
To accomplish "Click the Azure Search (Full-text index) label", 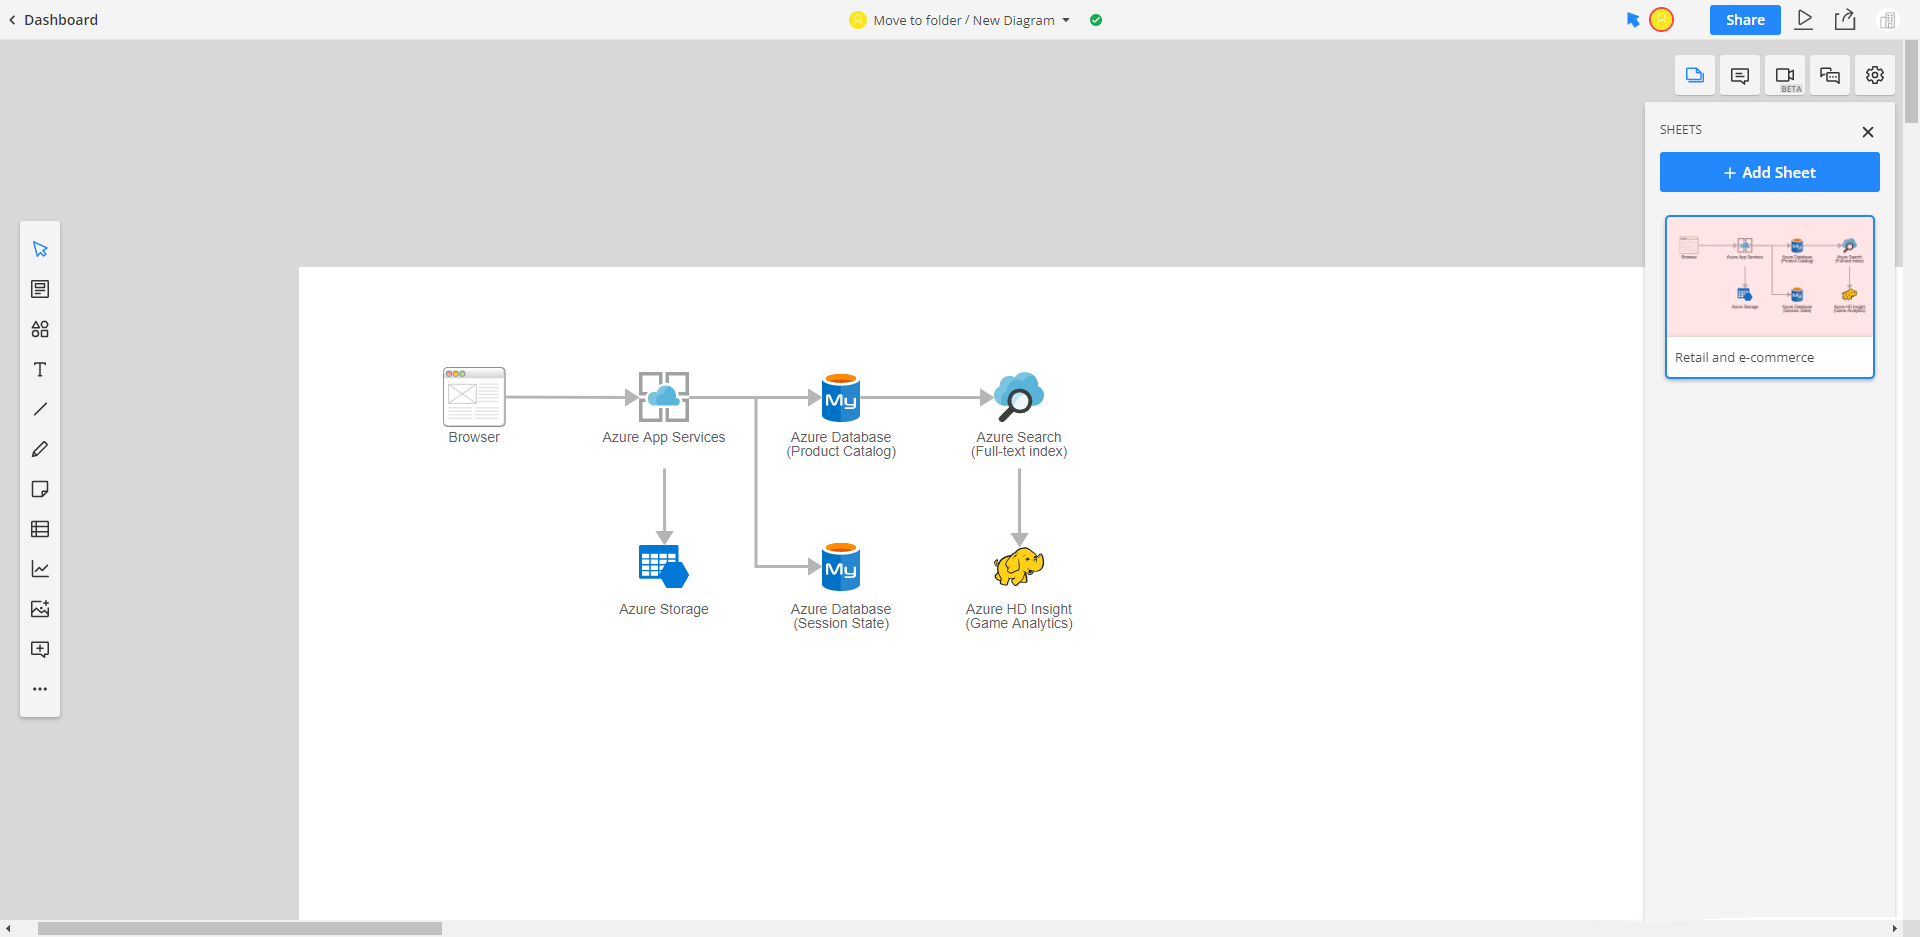I will [x=1019, y=444].
